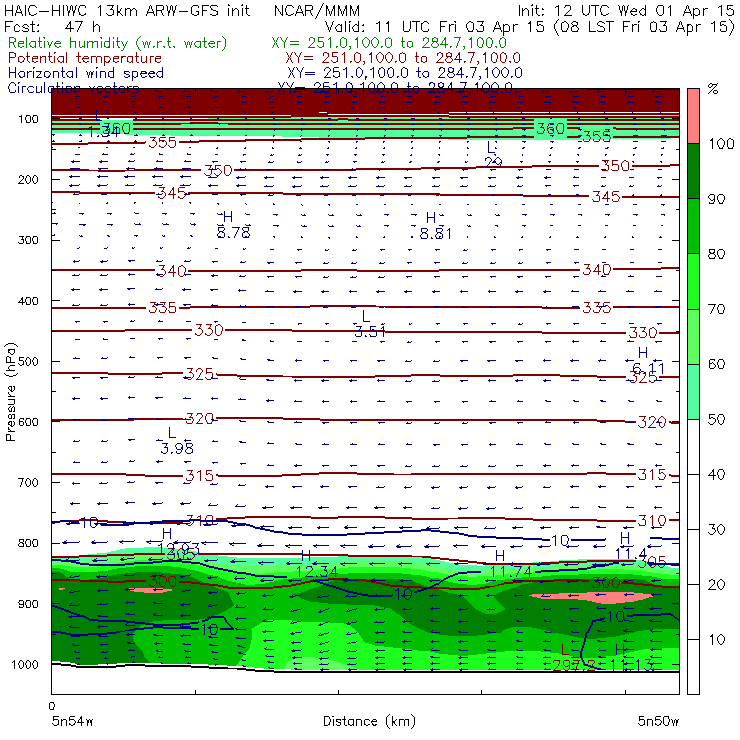Image resolution: width=740 pixels, height=740 pixels.
Task: Click the color bar's 30 label
Action: click(x=716, y=529)
